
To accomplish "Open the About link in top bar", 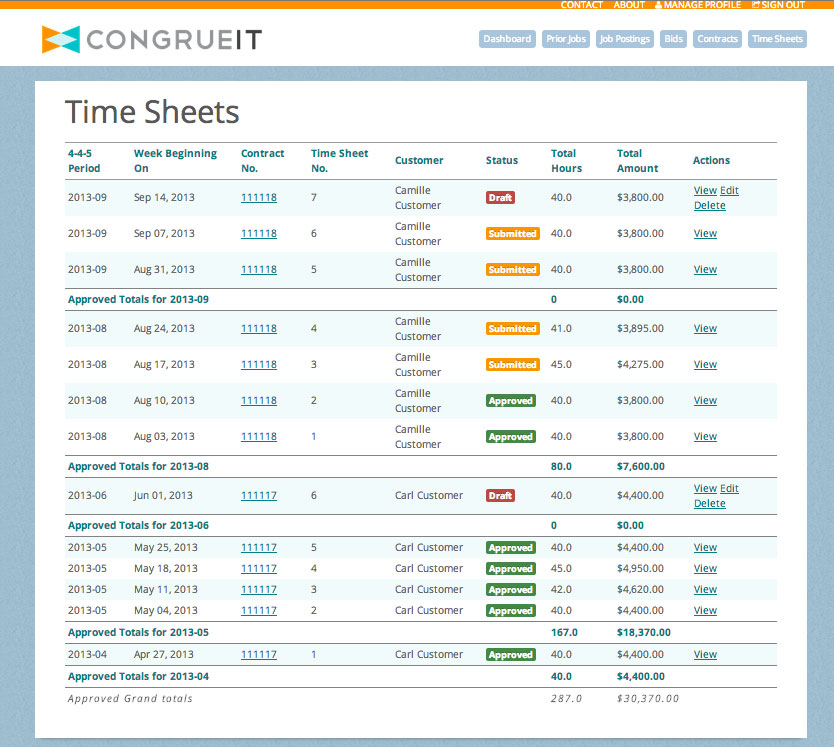I will click(x=629, y=5).
